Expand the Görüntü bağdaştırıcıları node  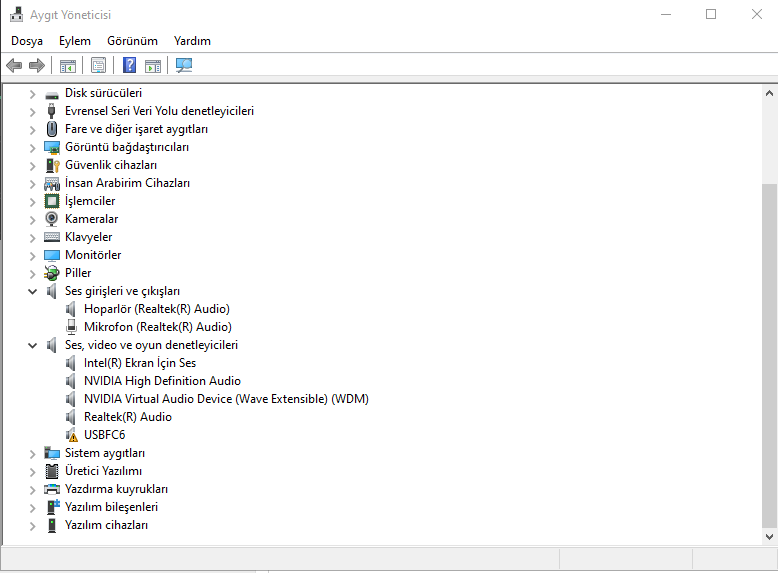pyautogui.click(x=33, y=148)
